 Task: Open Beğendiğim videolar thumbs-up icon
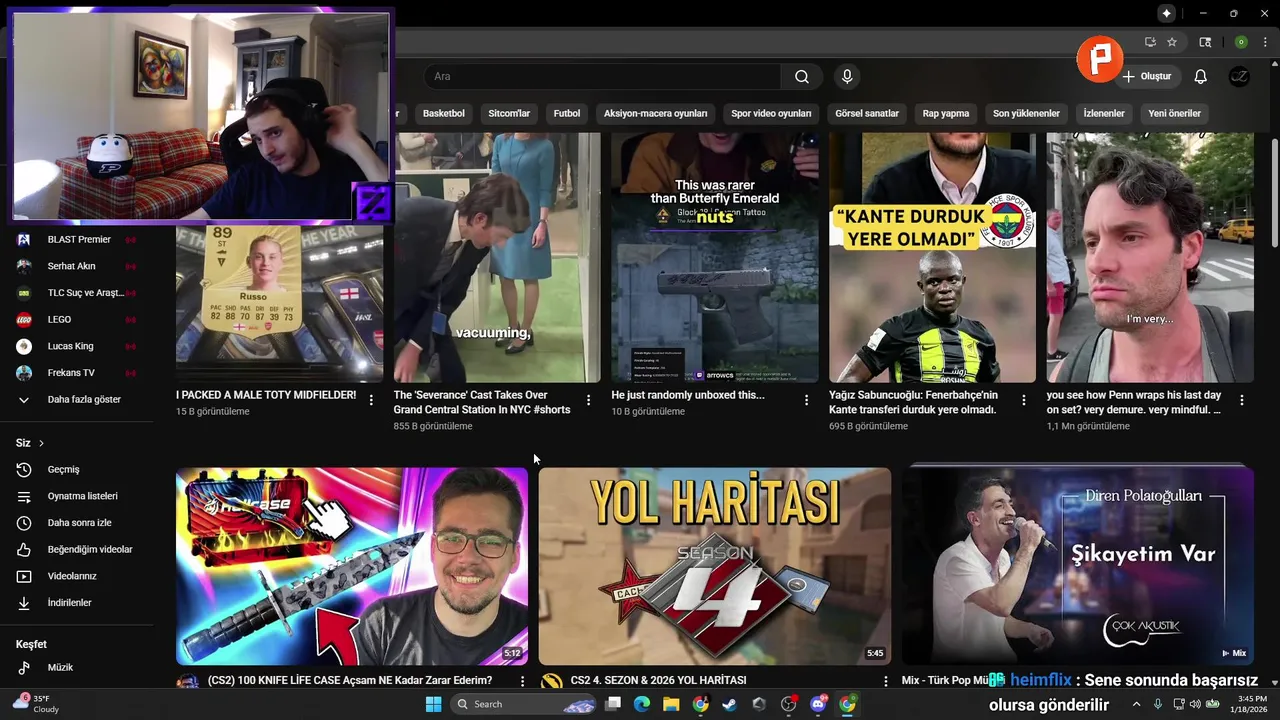[24, 549]
